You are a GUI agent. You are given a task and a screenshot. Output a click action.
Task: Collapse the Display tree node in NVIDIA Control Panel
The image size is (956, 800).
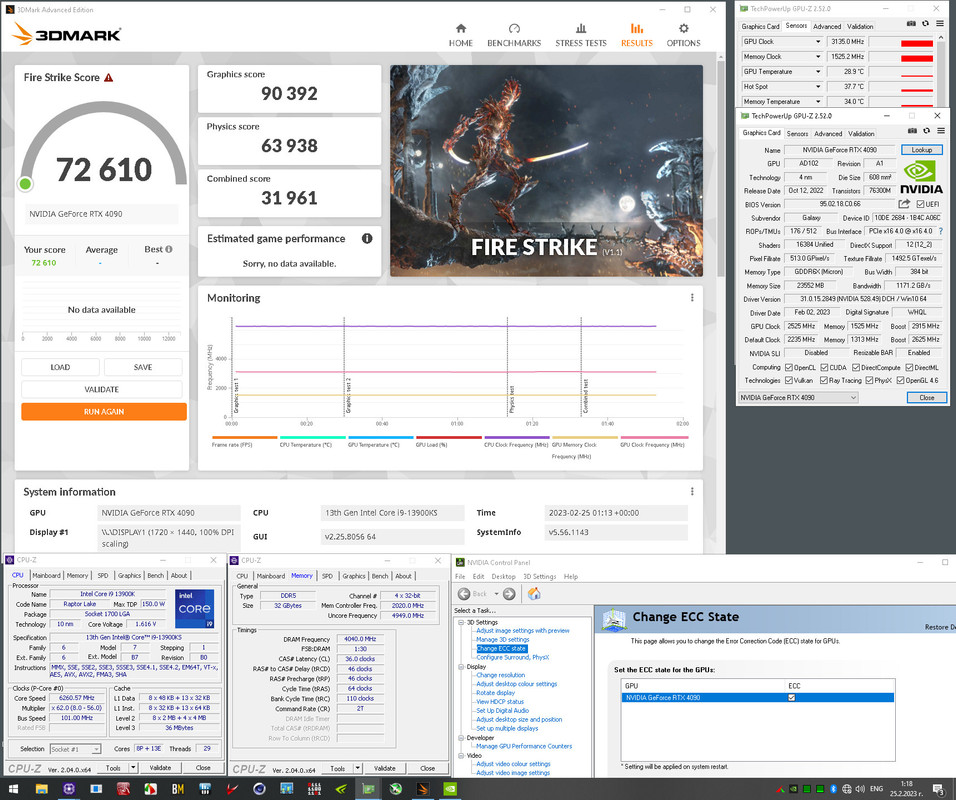coord(461,666)
